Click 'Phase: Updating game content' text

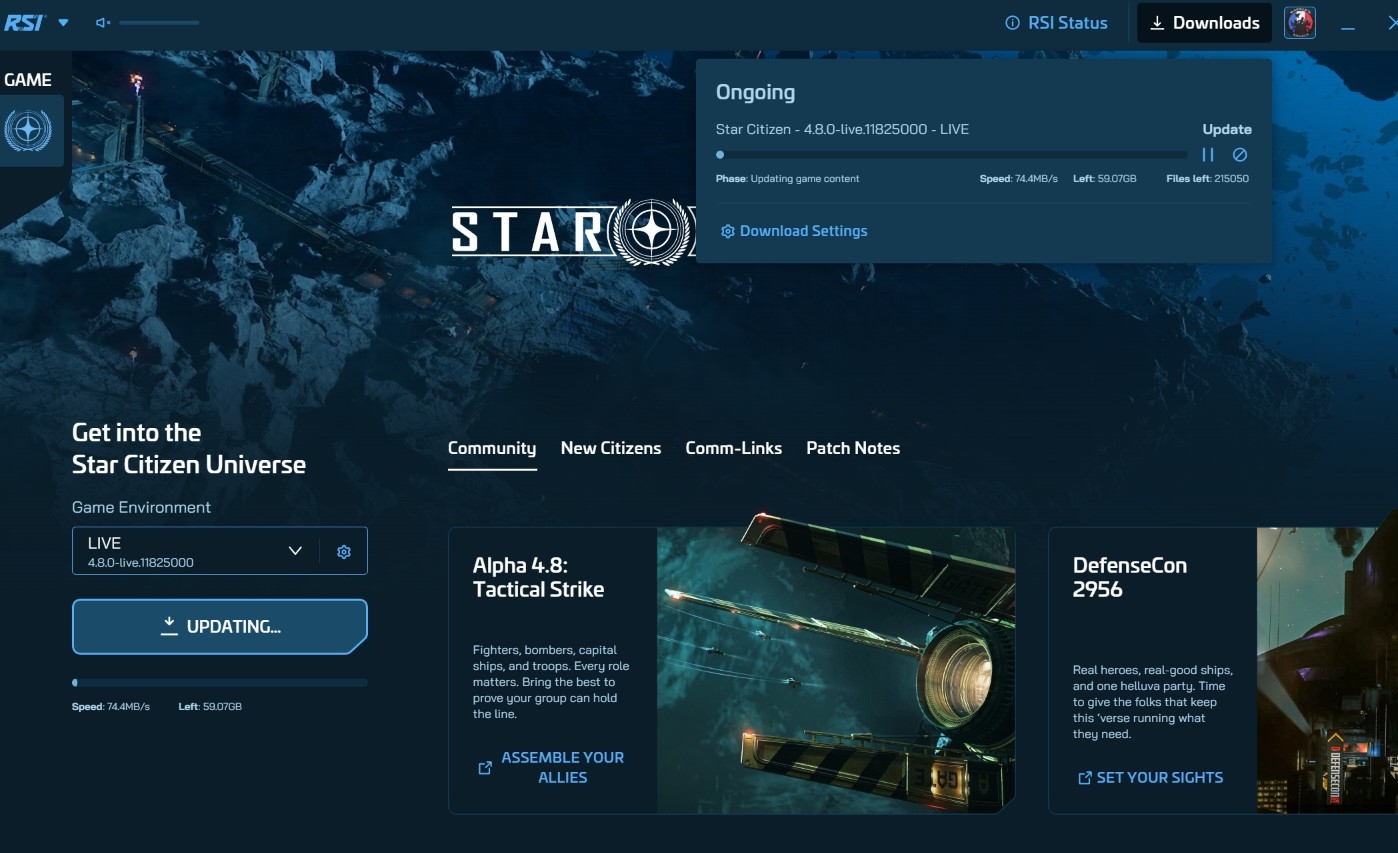click(x=787, y=179)
